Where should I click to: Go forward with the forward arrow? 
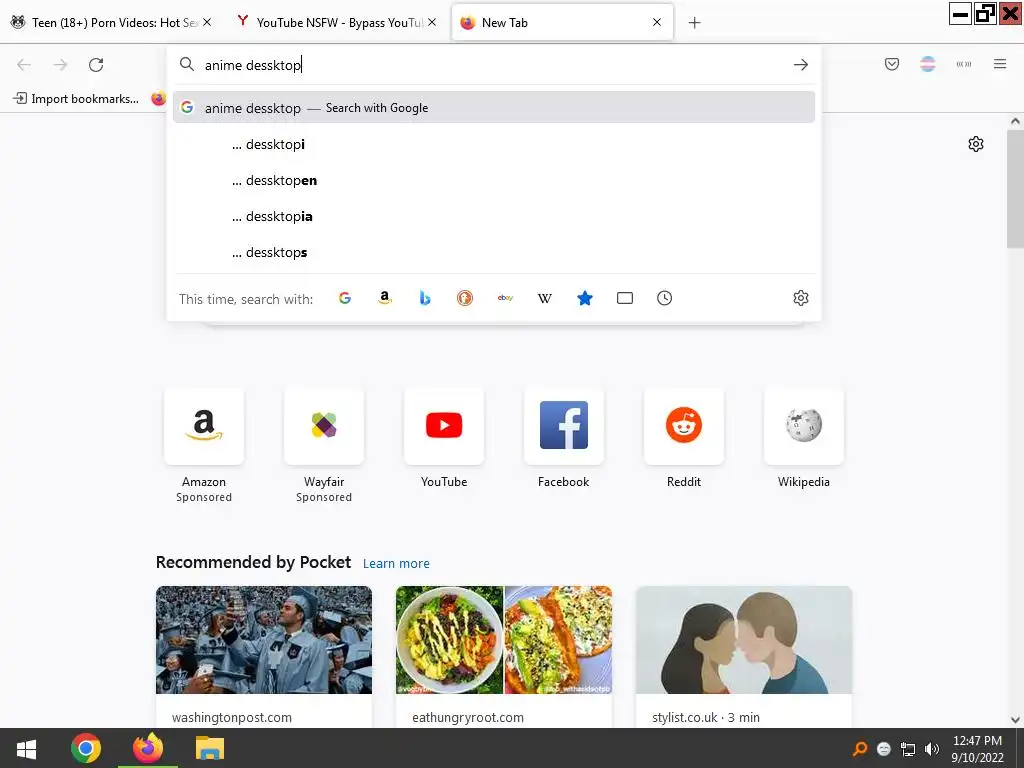[60, 64]
